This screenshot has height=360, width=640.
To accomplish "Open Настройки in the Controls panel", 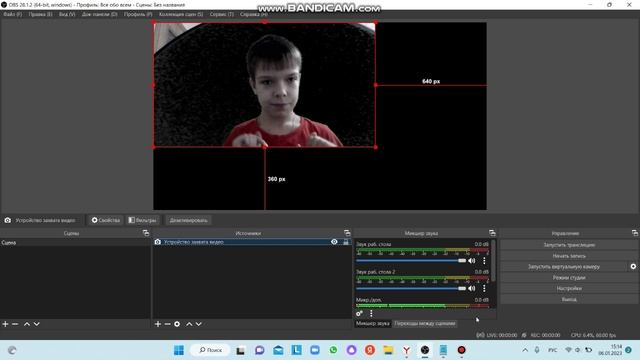I will point(569,288).
